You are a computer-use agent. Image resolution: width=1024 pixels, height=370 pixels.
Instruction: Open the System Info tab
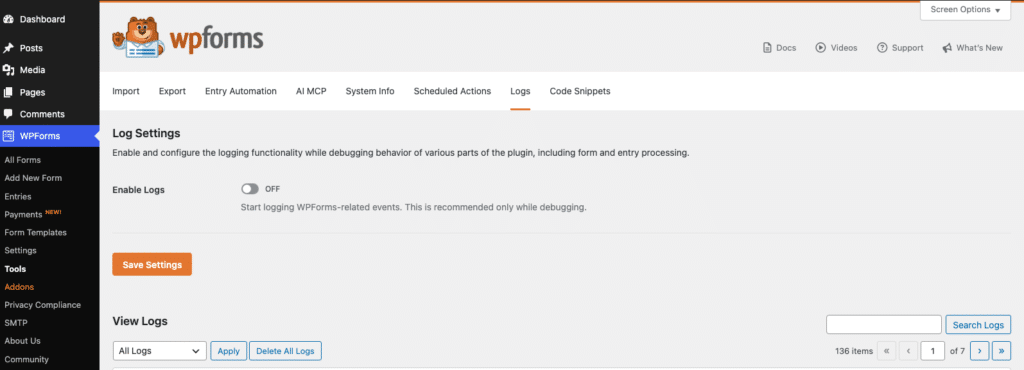click(x=370, y=91)
